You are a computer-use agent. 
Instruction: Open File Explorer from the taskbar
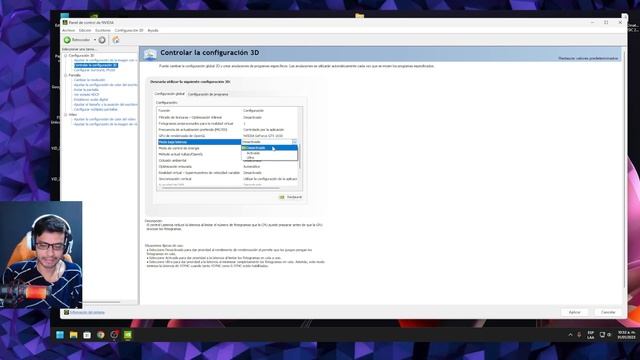point(73,335)
